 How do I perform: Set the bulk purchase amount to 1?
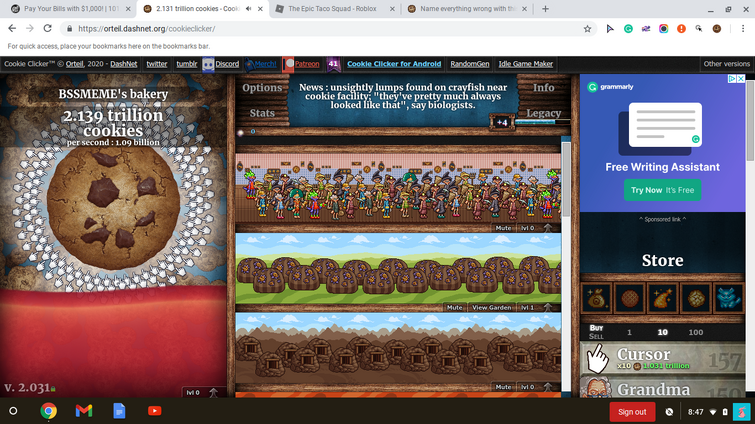[x=629, y=332]
